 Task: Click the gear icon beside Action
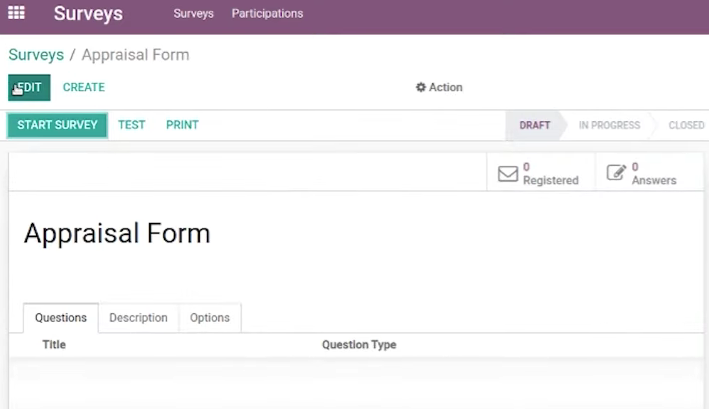(x=421, y=87)
